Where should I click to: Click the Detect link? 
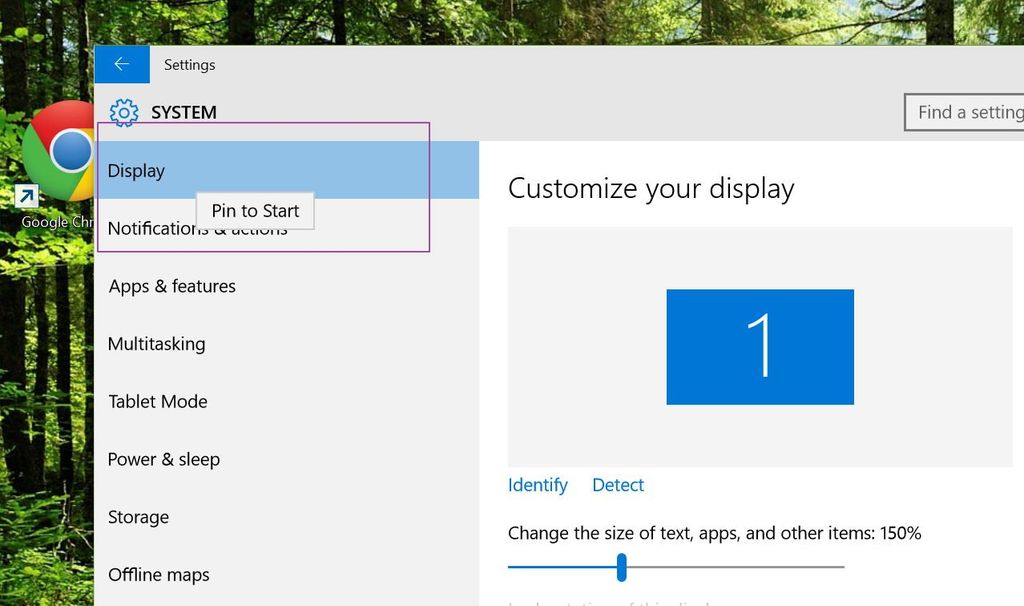click(617, 485)
